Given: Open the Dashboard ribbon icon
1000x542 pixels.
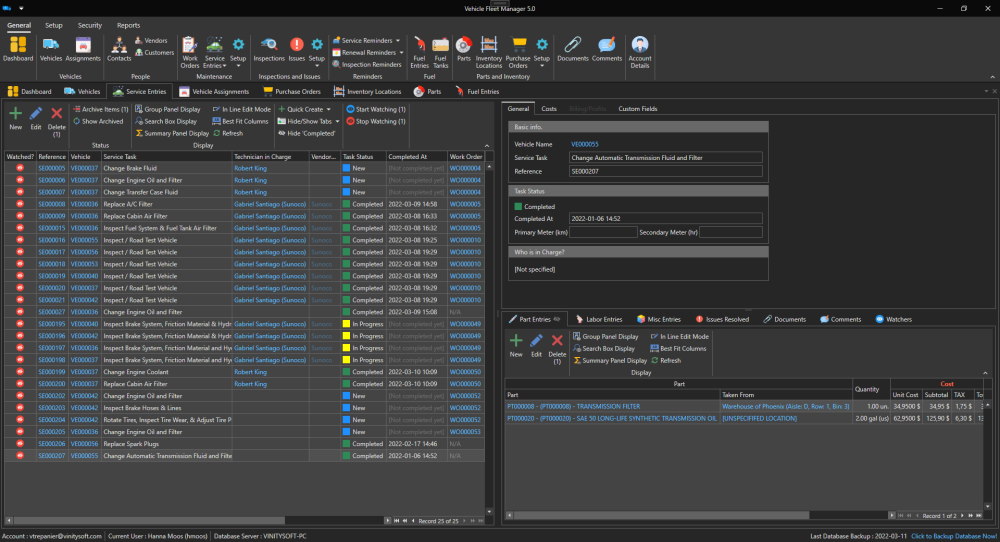Looking at the screenshot, I should pos(18,49).
